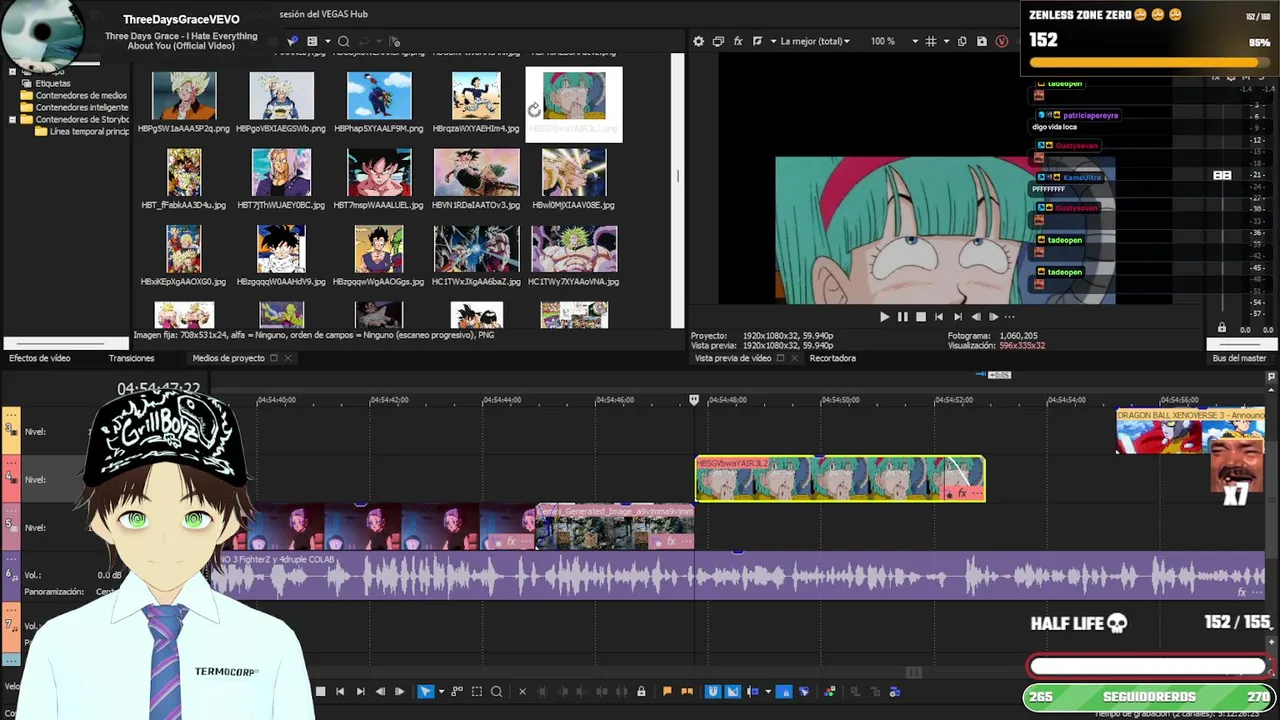Close Vista previa de vídeo tab
The height and width of the screenshot is (720, 1280).
(795, 358)
